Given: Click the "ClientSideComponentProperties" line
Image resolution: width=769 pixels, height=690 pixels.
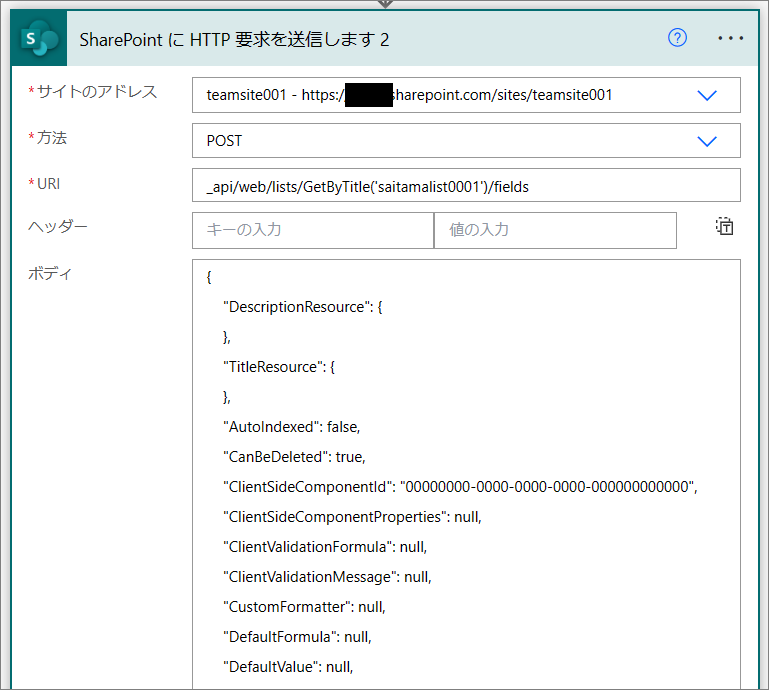Looking at the screenshot, I should point(352,517).
